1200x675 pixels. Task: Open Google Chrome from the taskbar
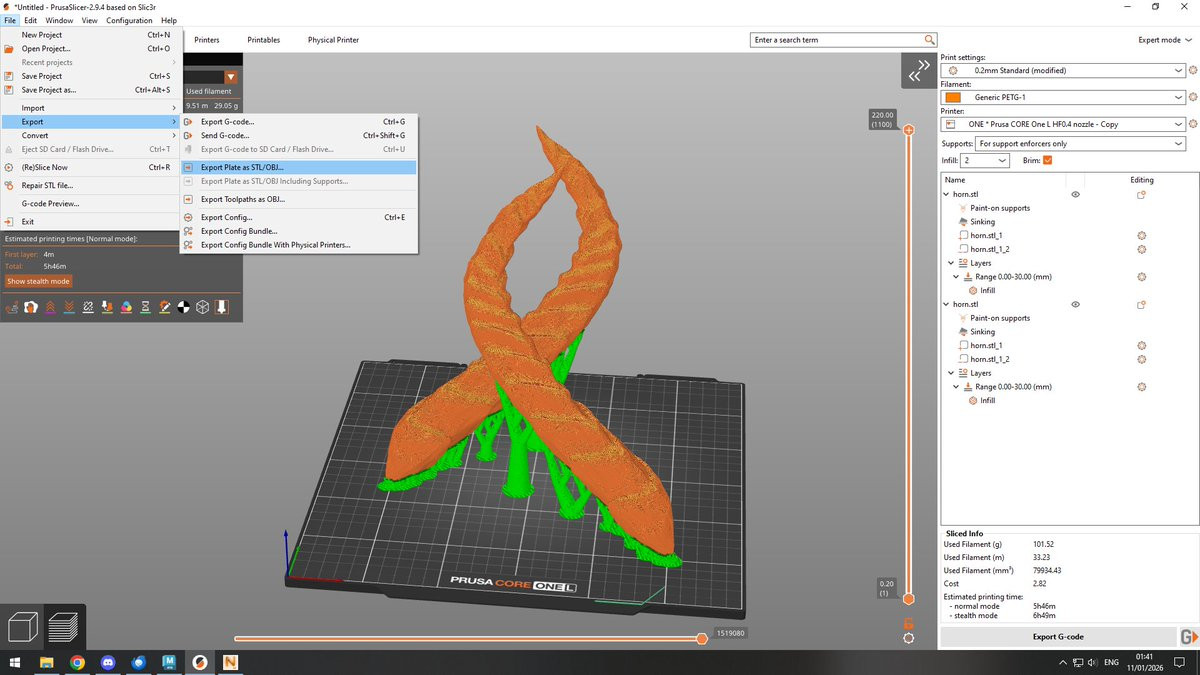click(x=77, y=662)
